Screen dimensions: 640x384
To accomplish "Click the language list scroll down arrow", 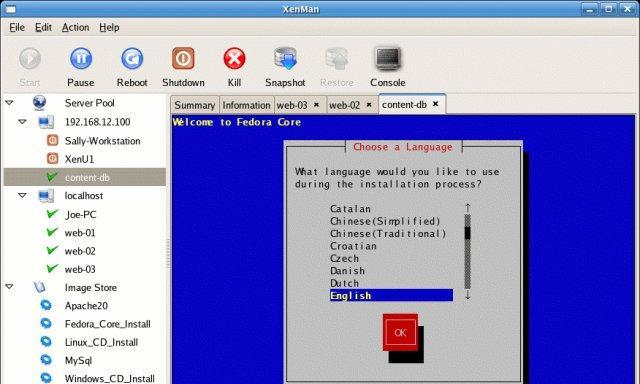I will (x=468, y=295).
